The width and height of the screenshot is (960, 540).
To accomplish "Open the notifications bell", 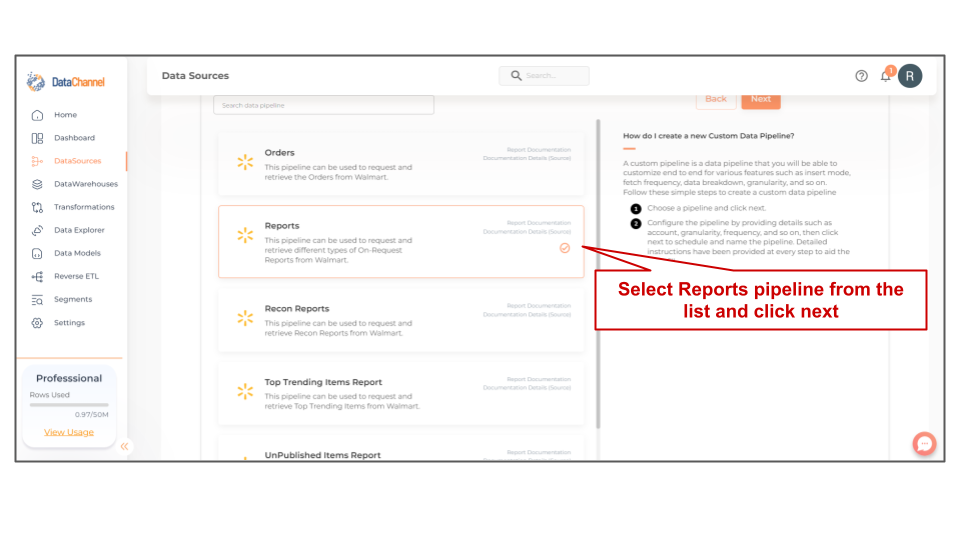I will [x=886, y=75].
